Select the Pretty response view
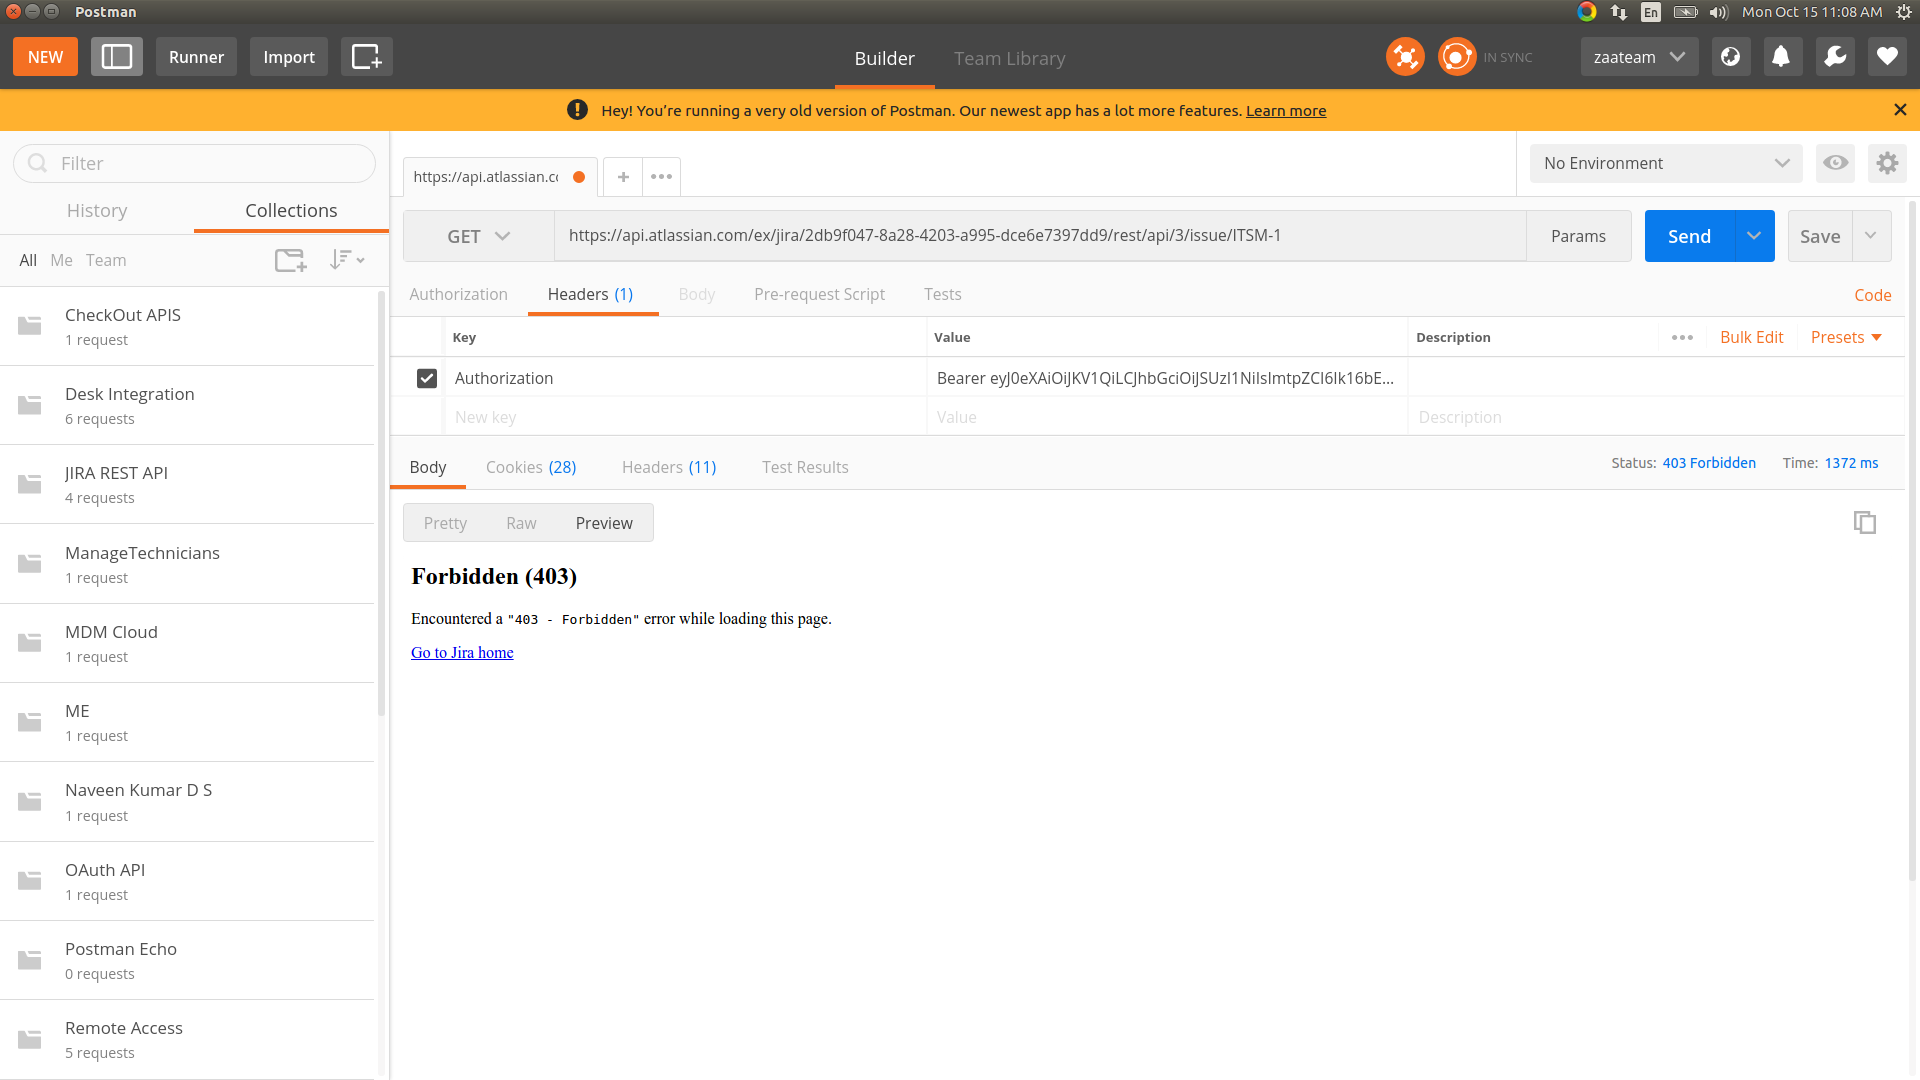This screenshot has height=1080, width=1920. 445,523
